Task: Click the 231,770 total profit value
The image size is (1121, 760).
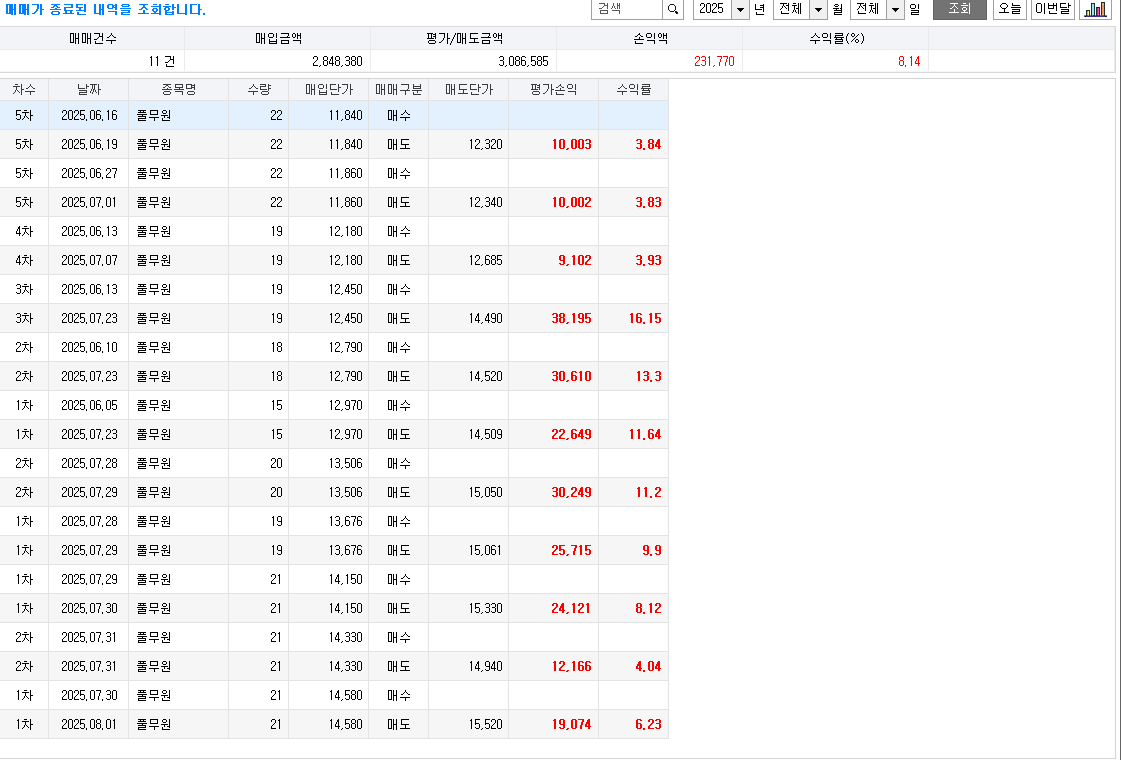Action: click(714, 61)
